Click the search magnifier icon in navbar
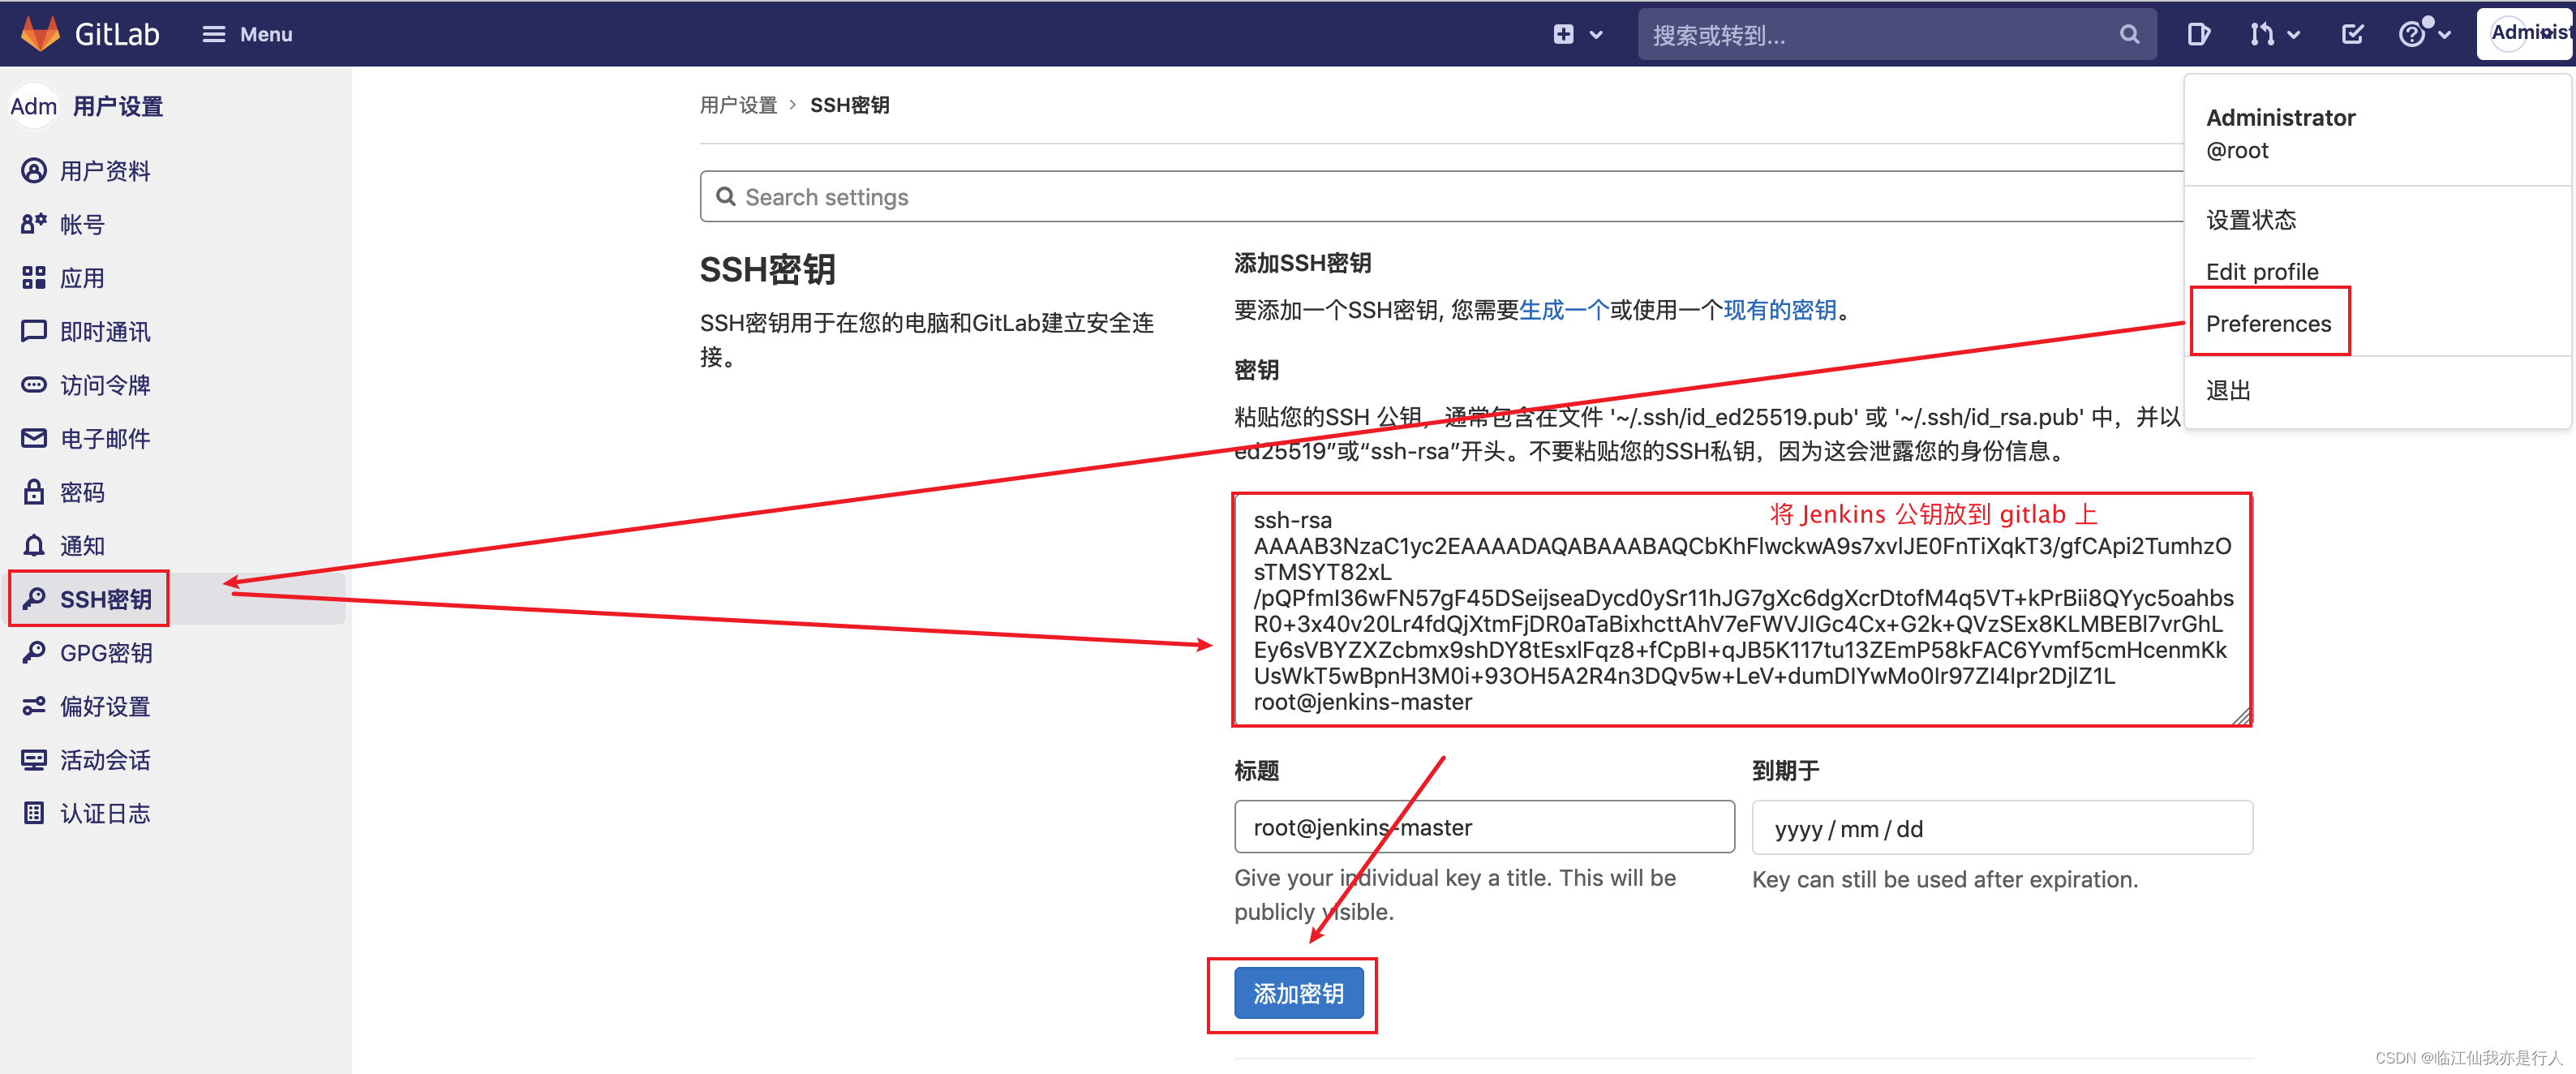2576x1074 pixels. [2129, 35]
